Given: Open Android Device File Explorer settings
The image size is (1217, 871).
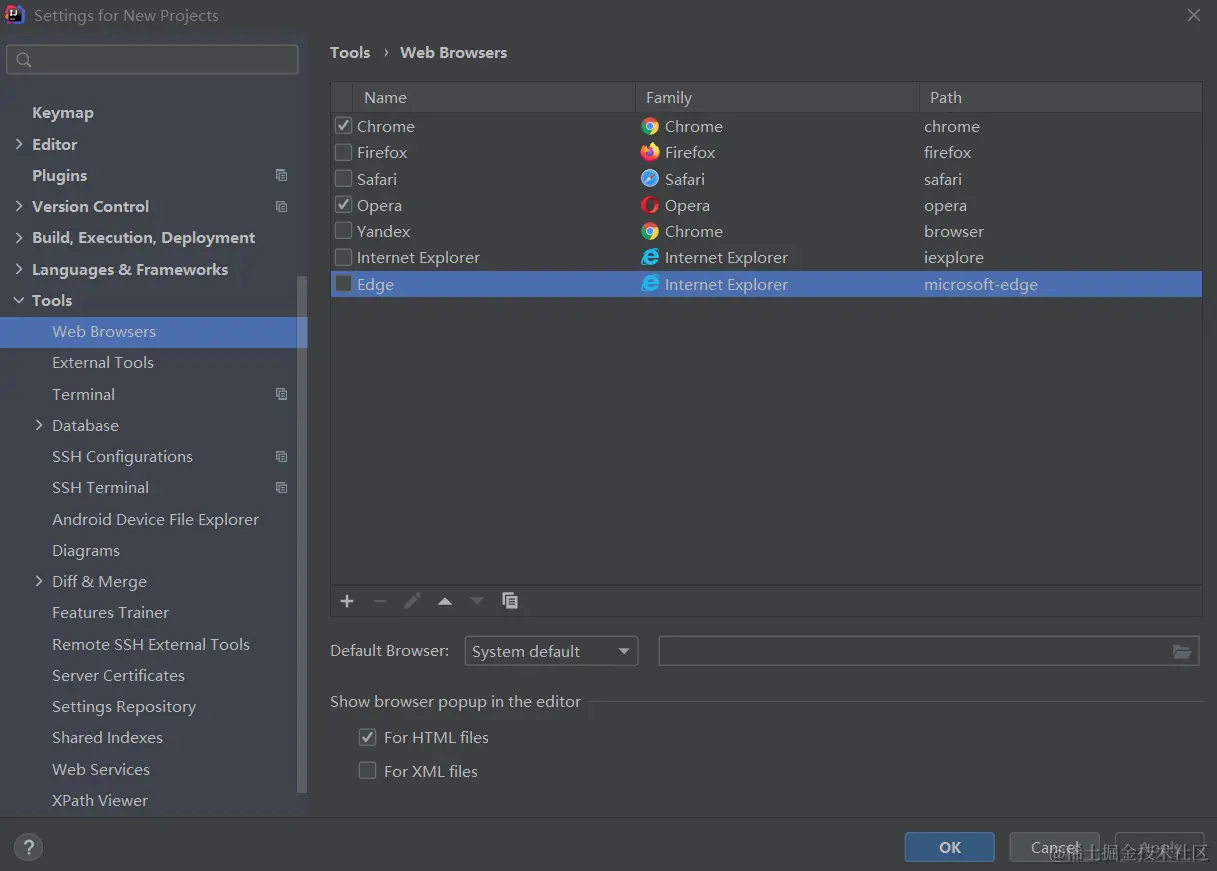Looking at the screenshot, I should (155, 519).
